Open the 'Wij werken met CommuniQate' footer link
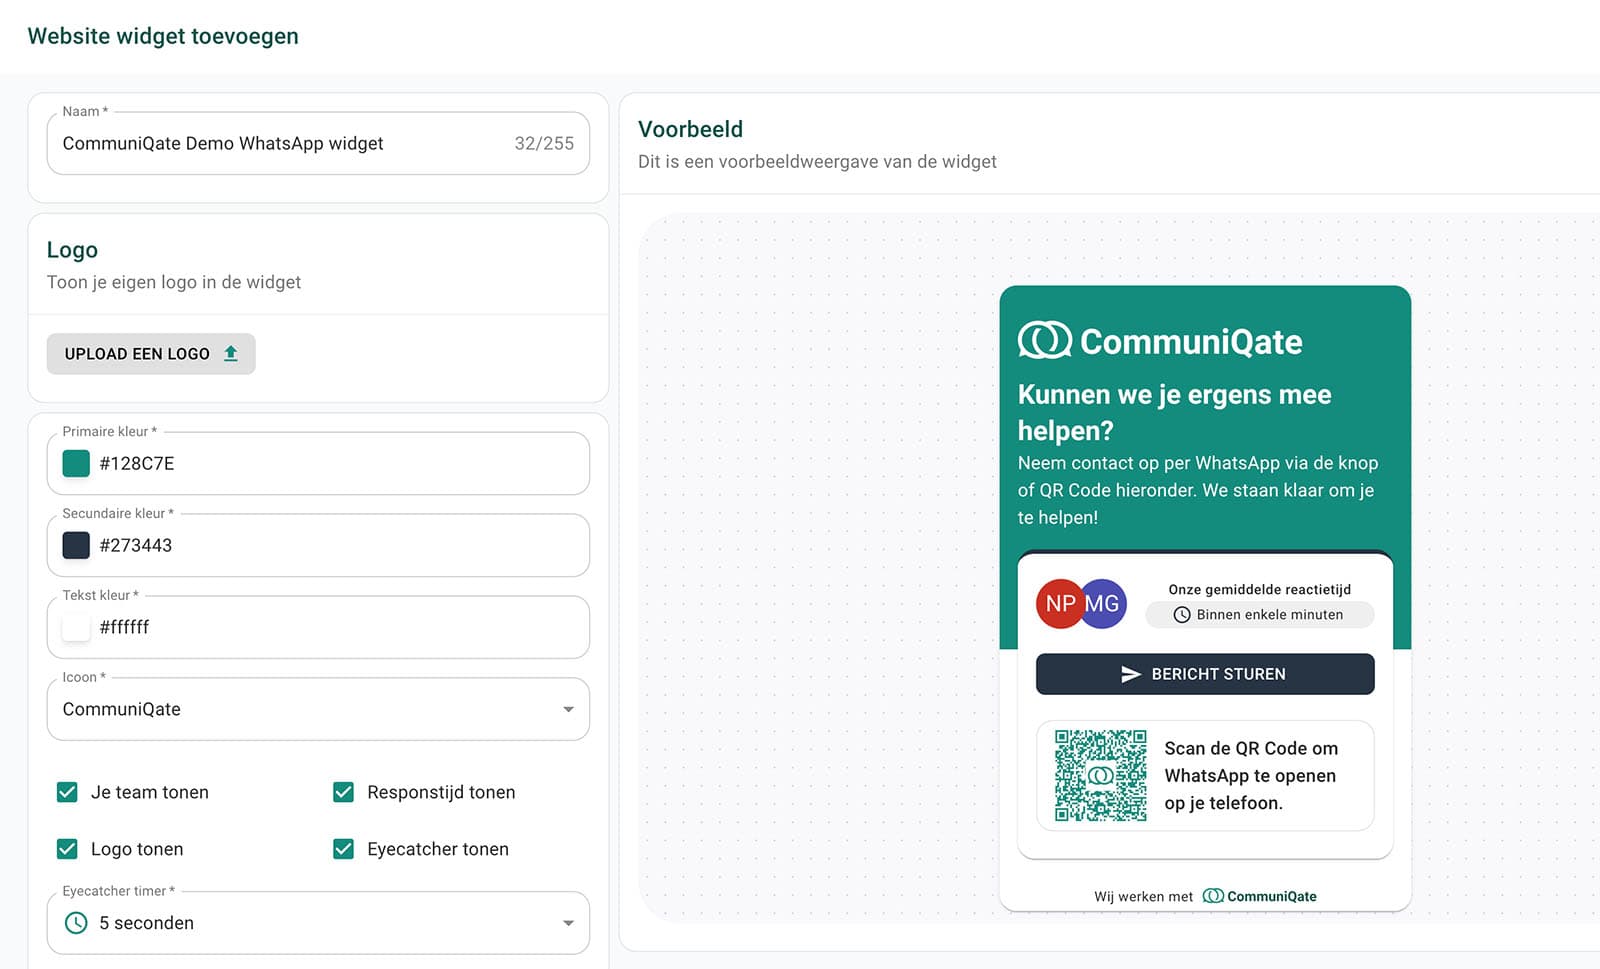Image resolution: width=1600 pixels, height=969 pixels. [1205, 896]
